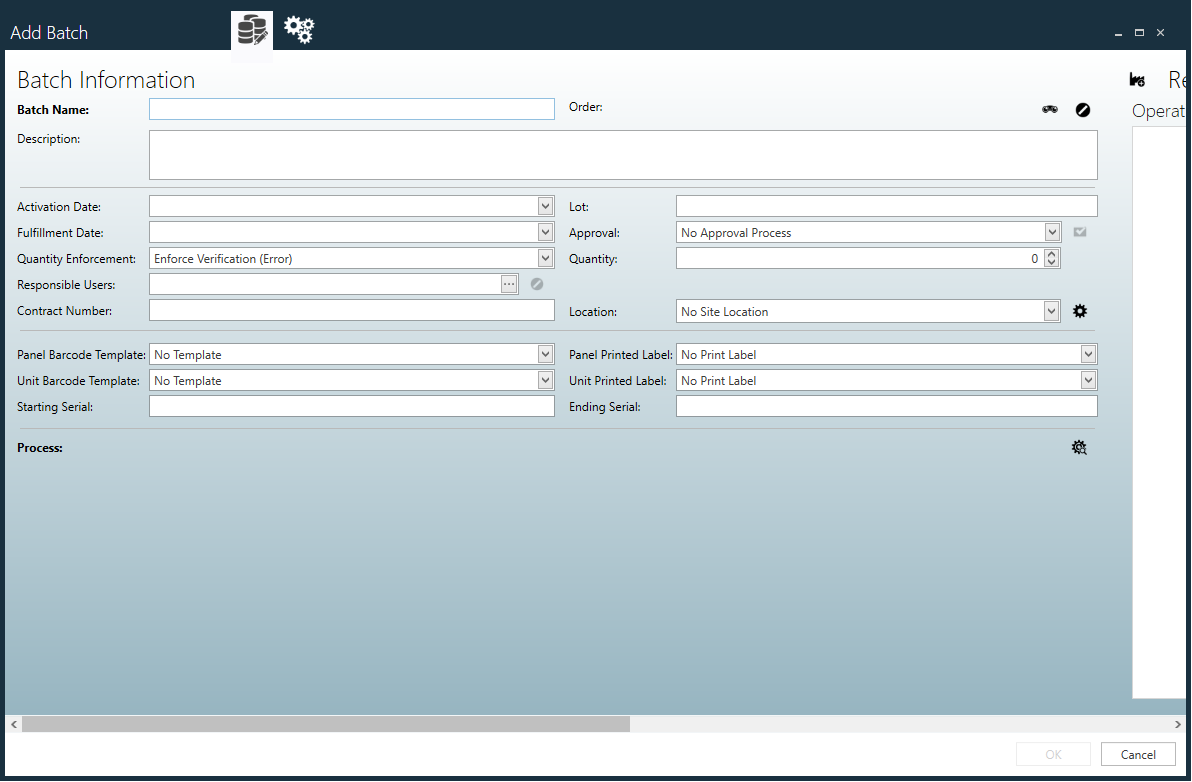Click the factory add icon in right panel
This screenshot has width=1192, height=782.
[1137, 78]
